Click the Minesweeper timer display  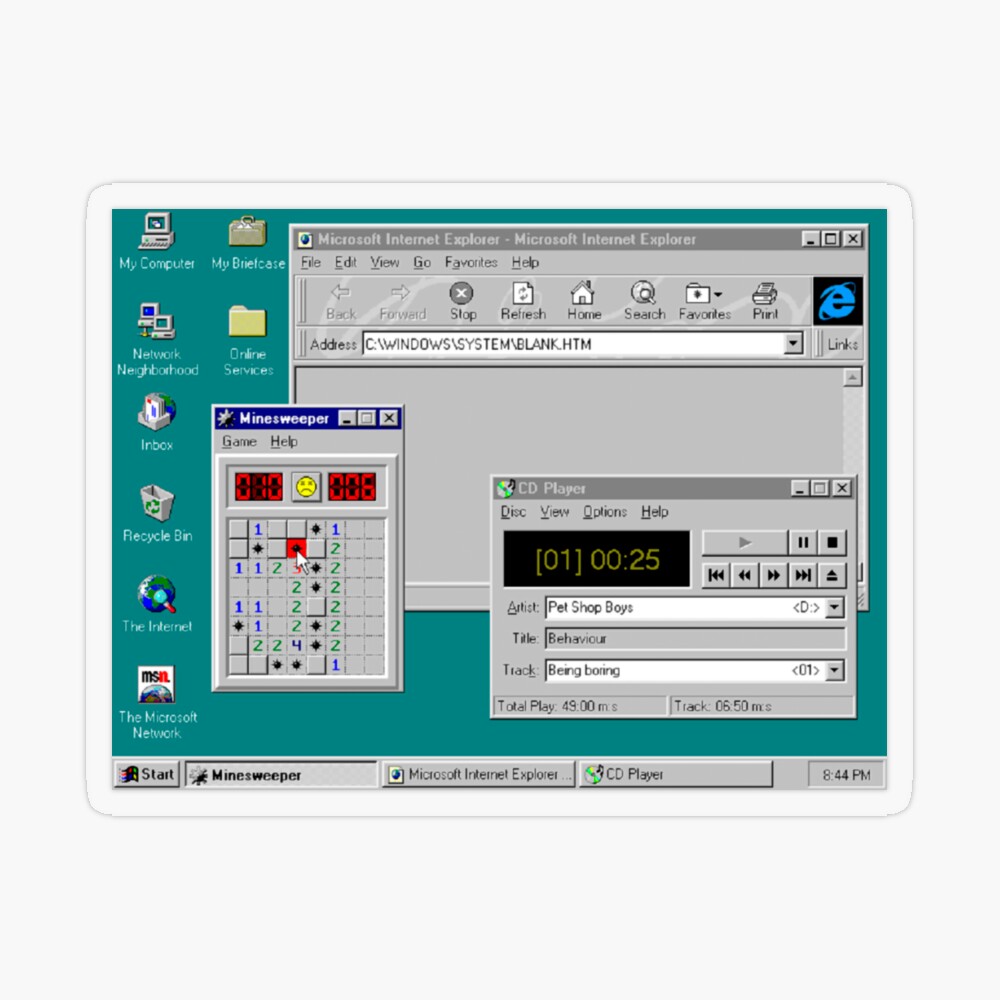tap(352, 487)
